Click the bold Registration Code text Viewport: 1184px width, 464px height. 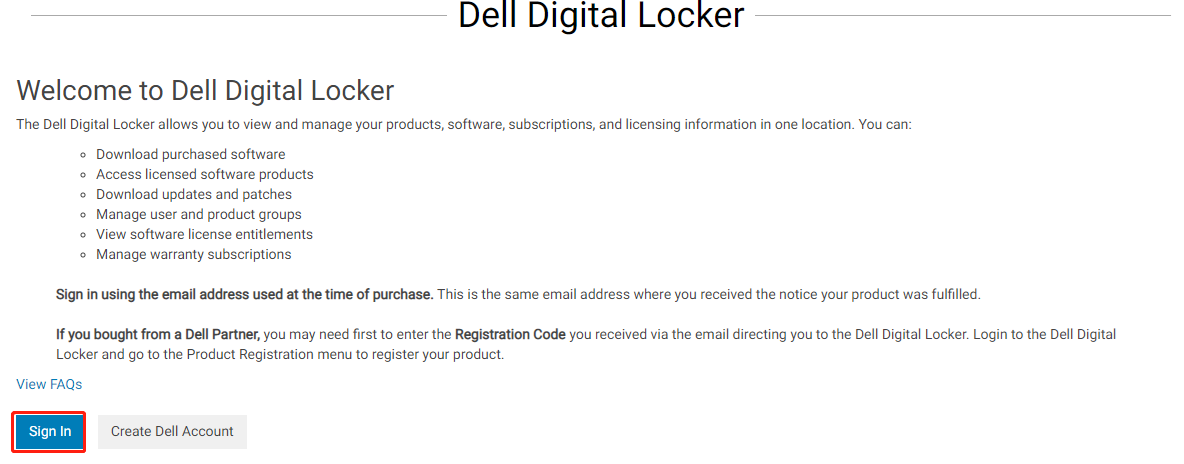pyautogui.click(x=510, y=334)
